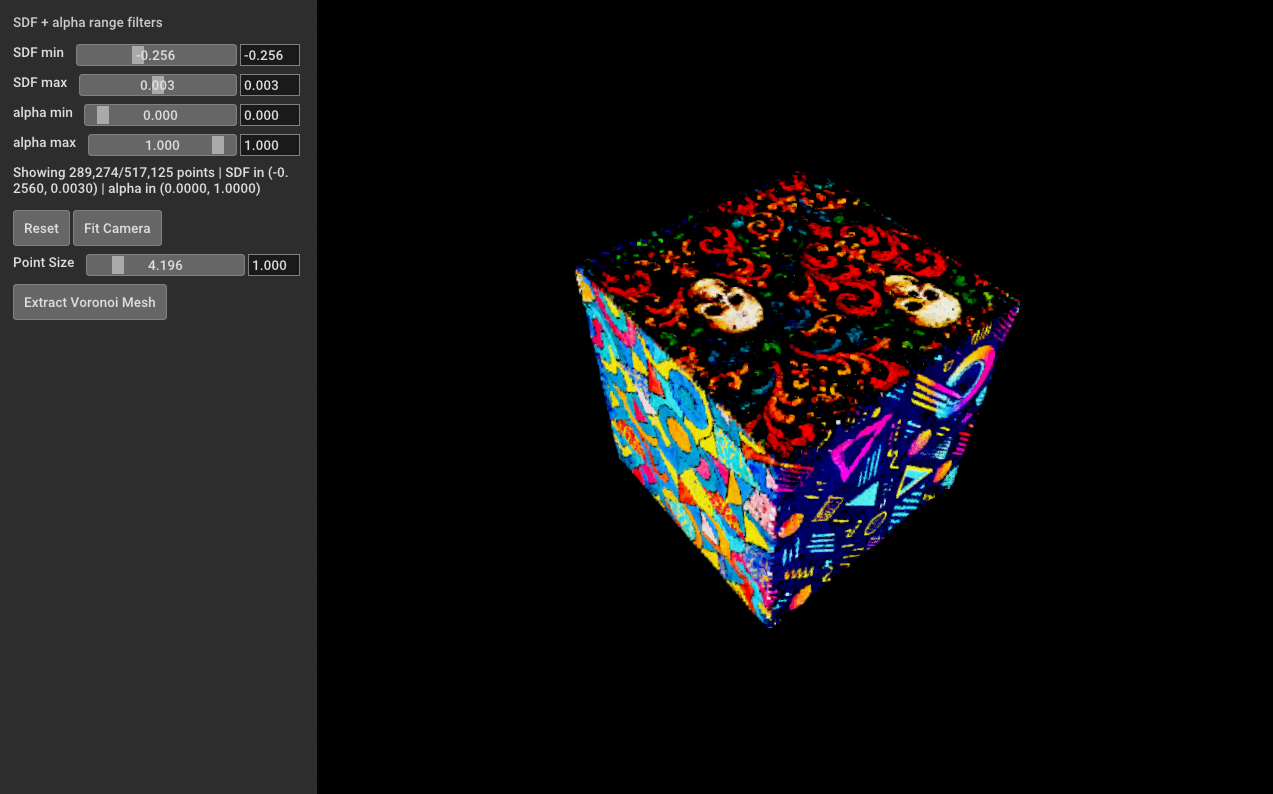1273x794 pixels.
Task: Click the alpha max field showing 1.000
Action: 269,144
